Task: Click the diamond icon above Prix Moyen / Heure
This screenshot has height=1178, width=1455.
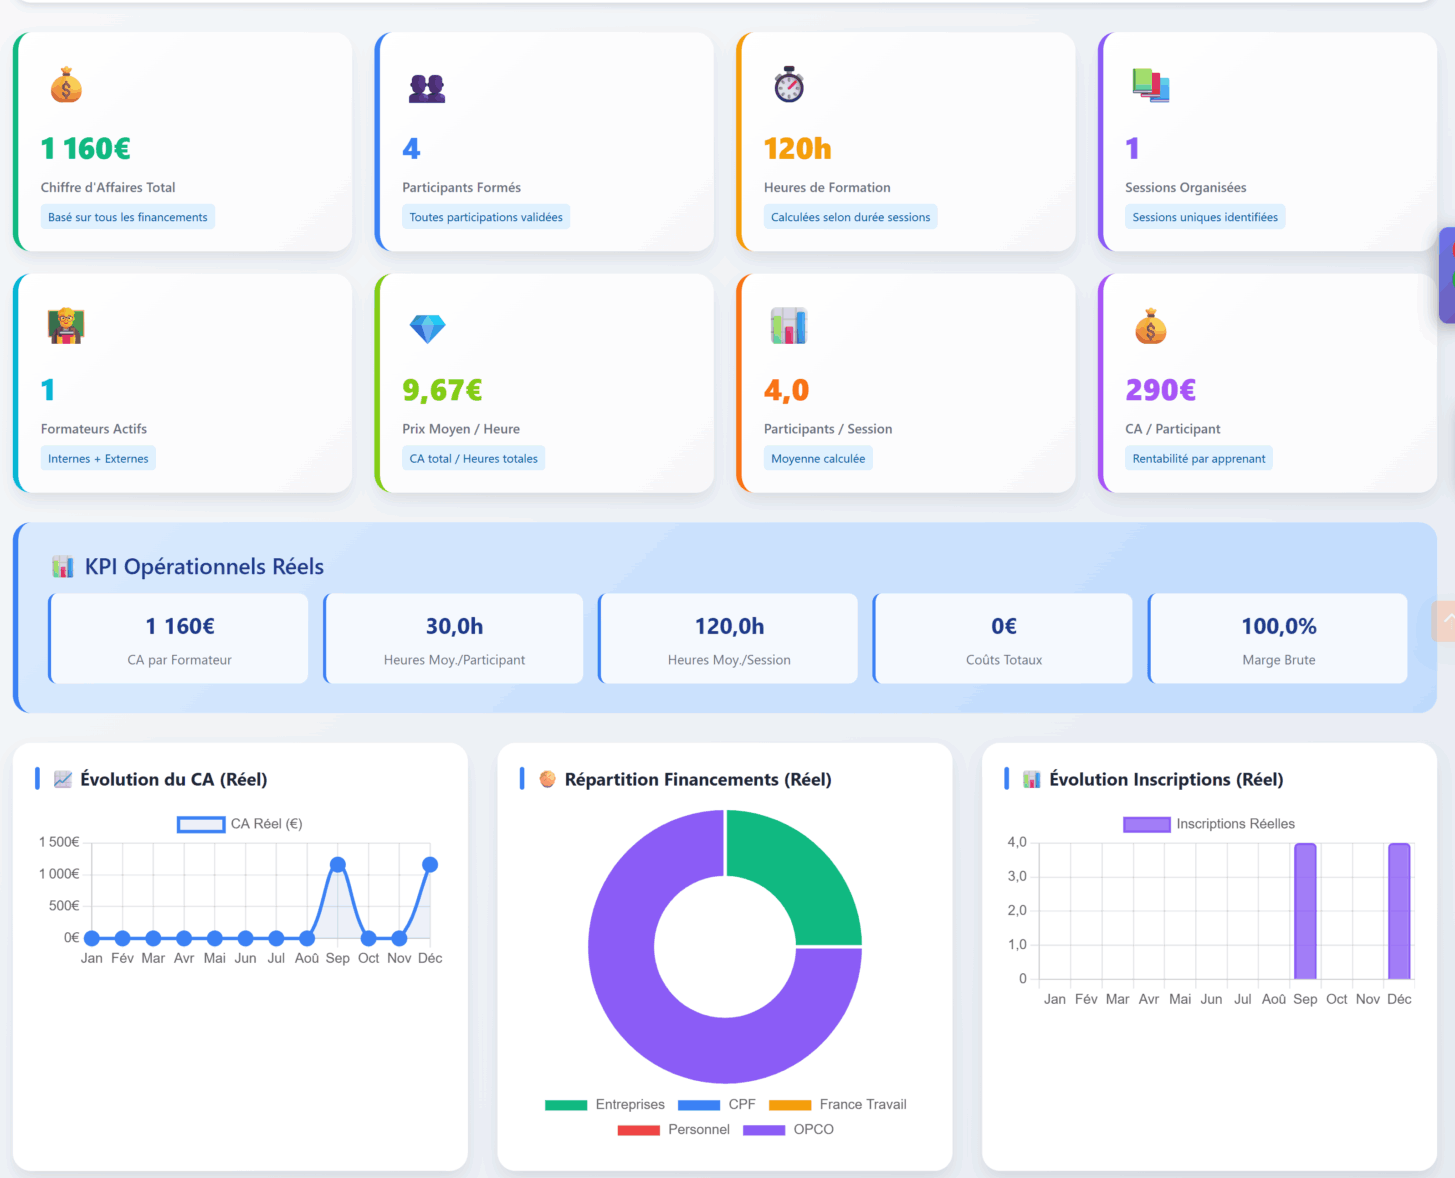Action: click(x=427, y=328)
